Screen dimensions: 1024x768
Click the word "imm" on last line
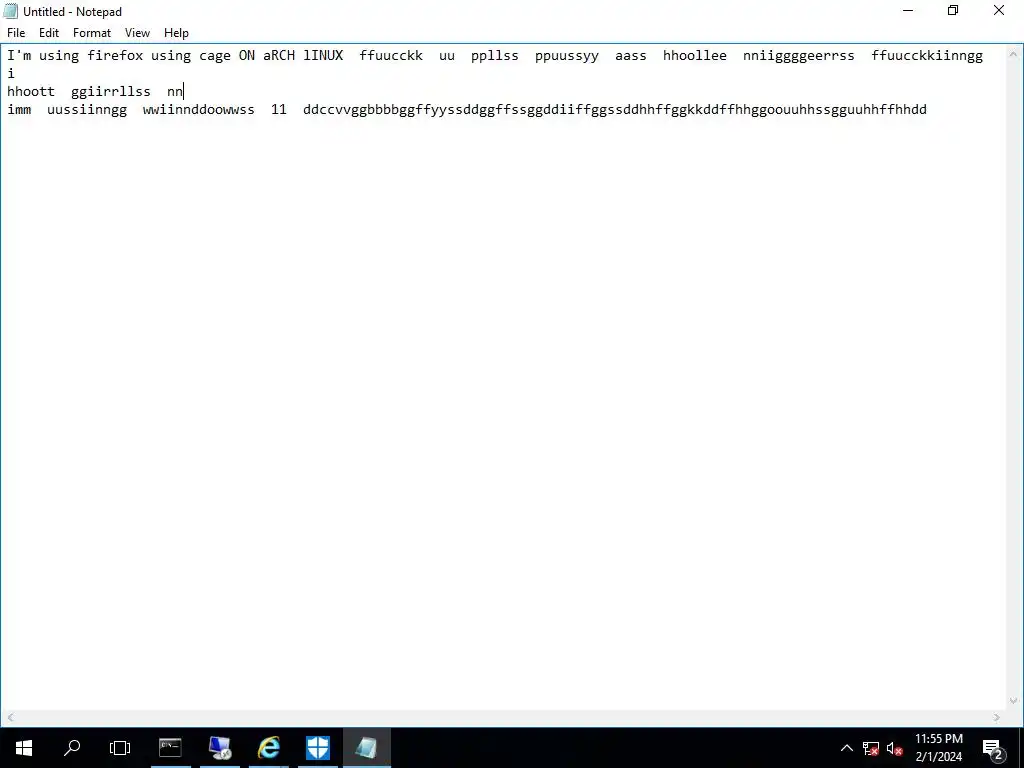click(19, 109)
